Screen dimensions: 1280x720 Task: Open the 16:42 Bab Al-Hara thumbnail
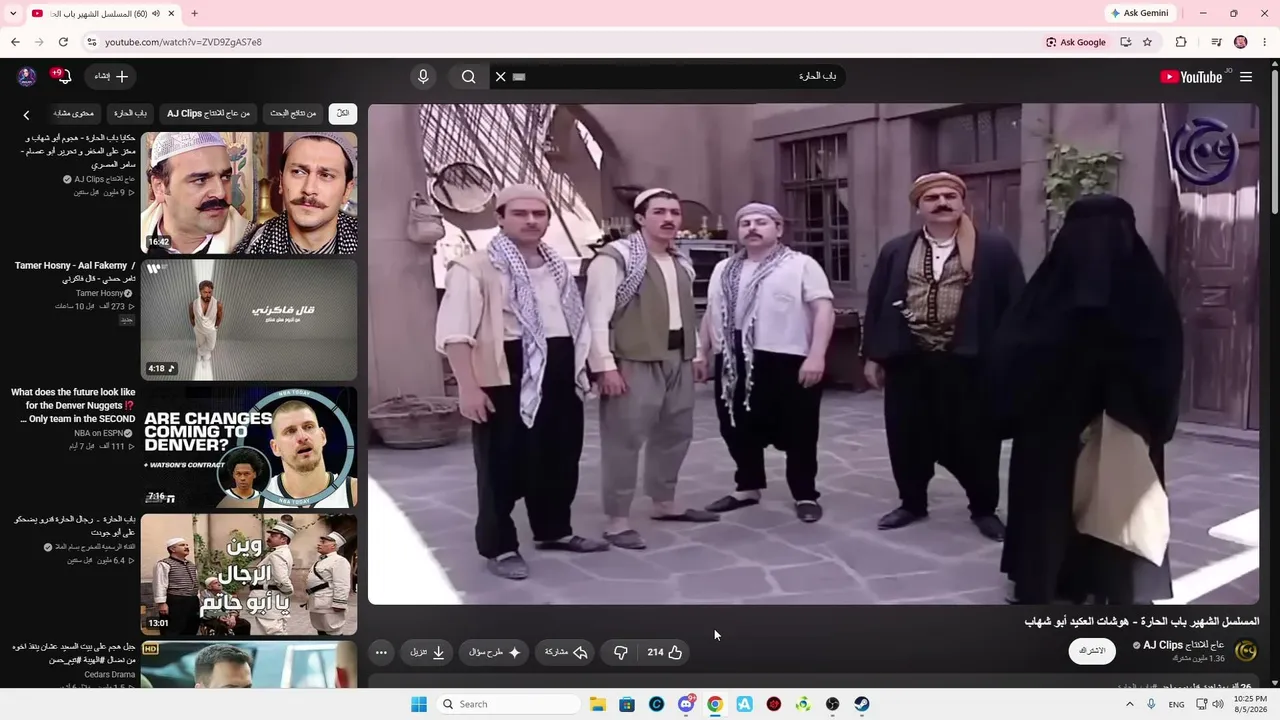249,193
